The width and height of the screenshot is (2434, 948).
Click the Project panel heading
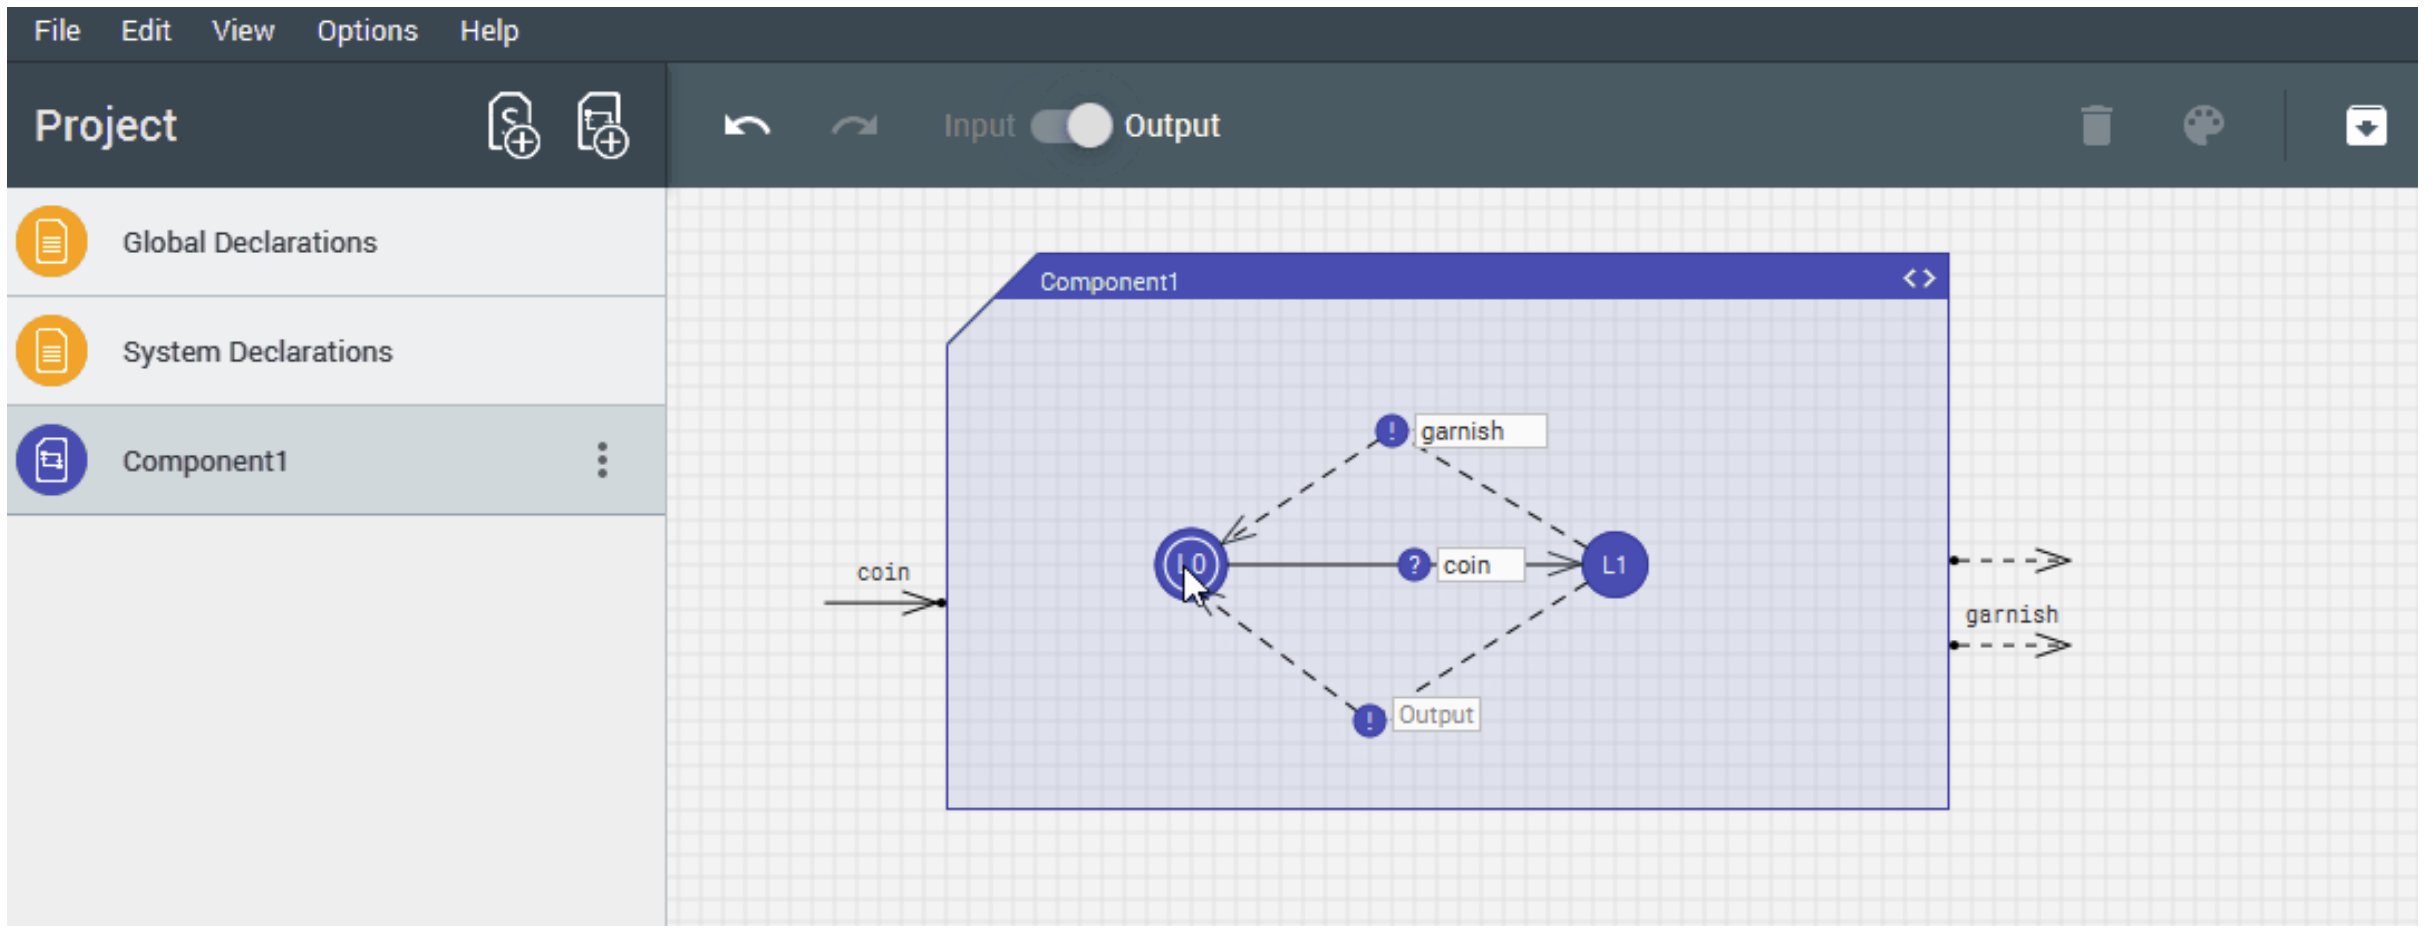pyautogui.click(x=106, y=126)
